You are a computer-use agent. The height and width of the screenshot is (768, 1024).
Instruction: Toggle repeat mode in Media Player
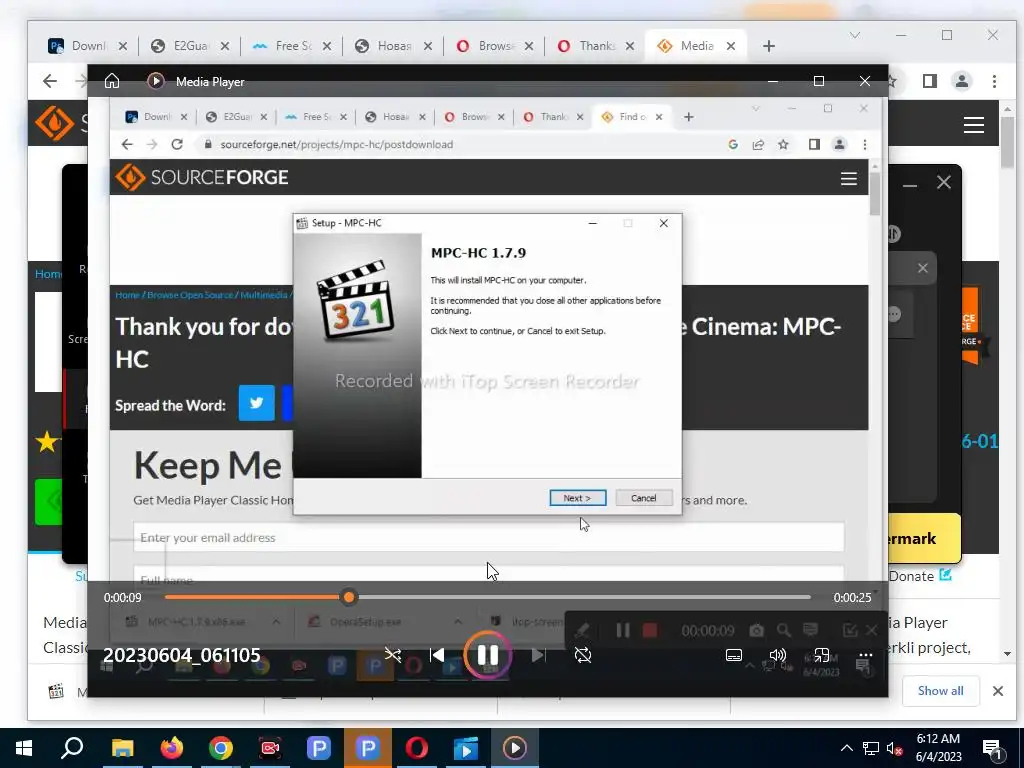583,655
